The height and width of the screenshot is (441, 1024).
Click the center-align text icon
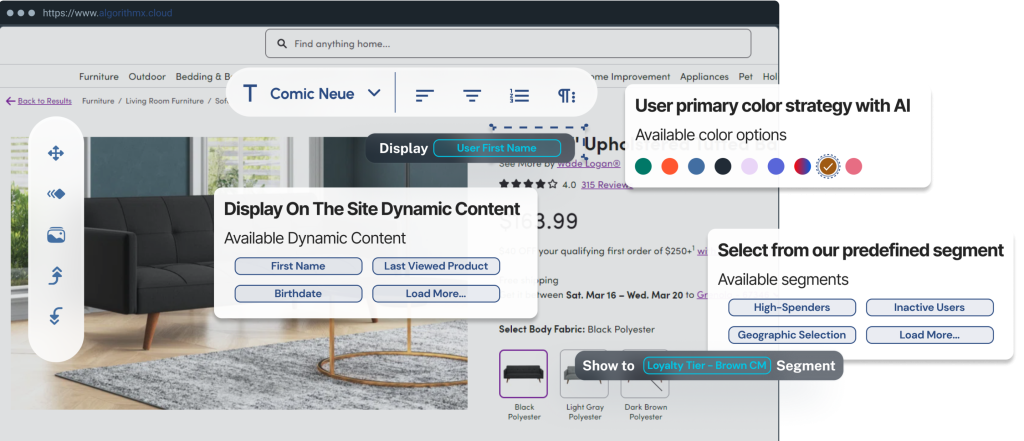point(472,95)
